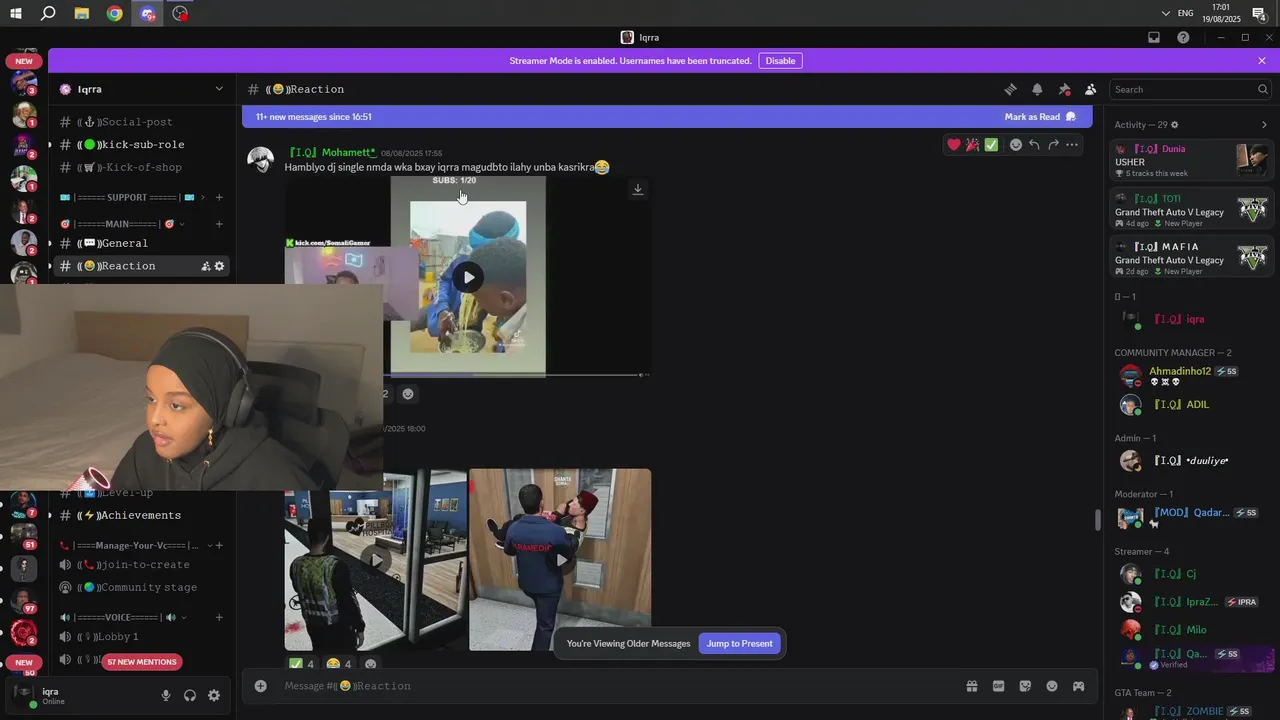Create channel in SUPPORT category
The width and height of the screenshot is (1280, 720).
(x=219, y=197)
